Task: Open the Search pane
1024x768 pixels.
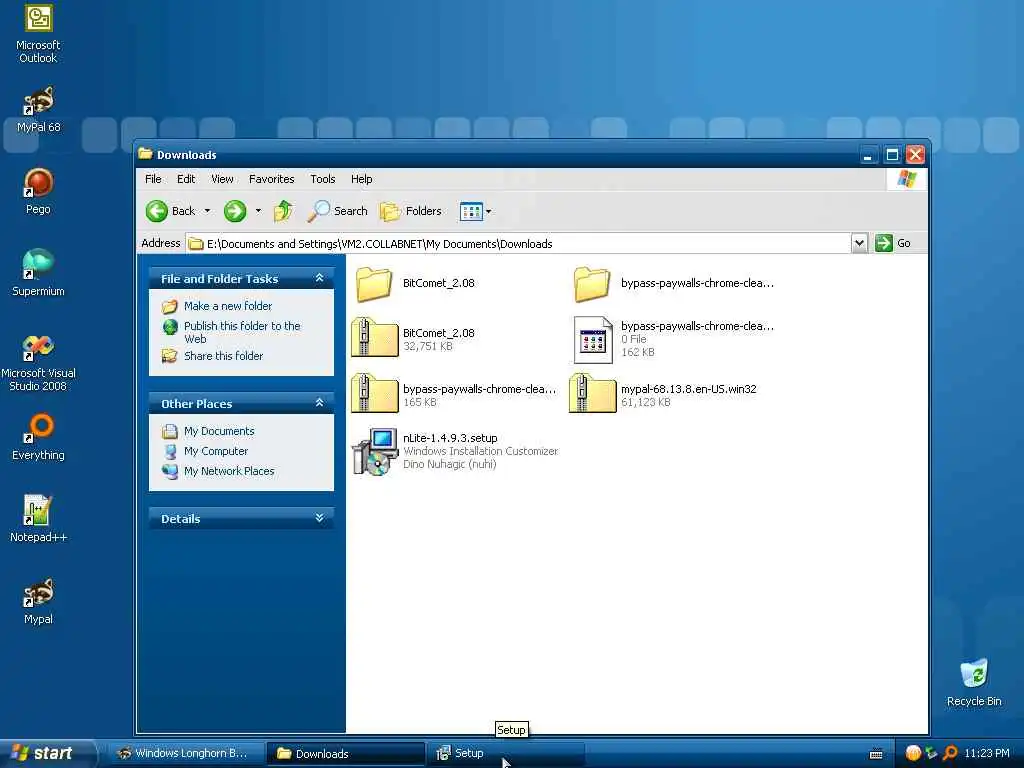Action: [338, 211]
